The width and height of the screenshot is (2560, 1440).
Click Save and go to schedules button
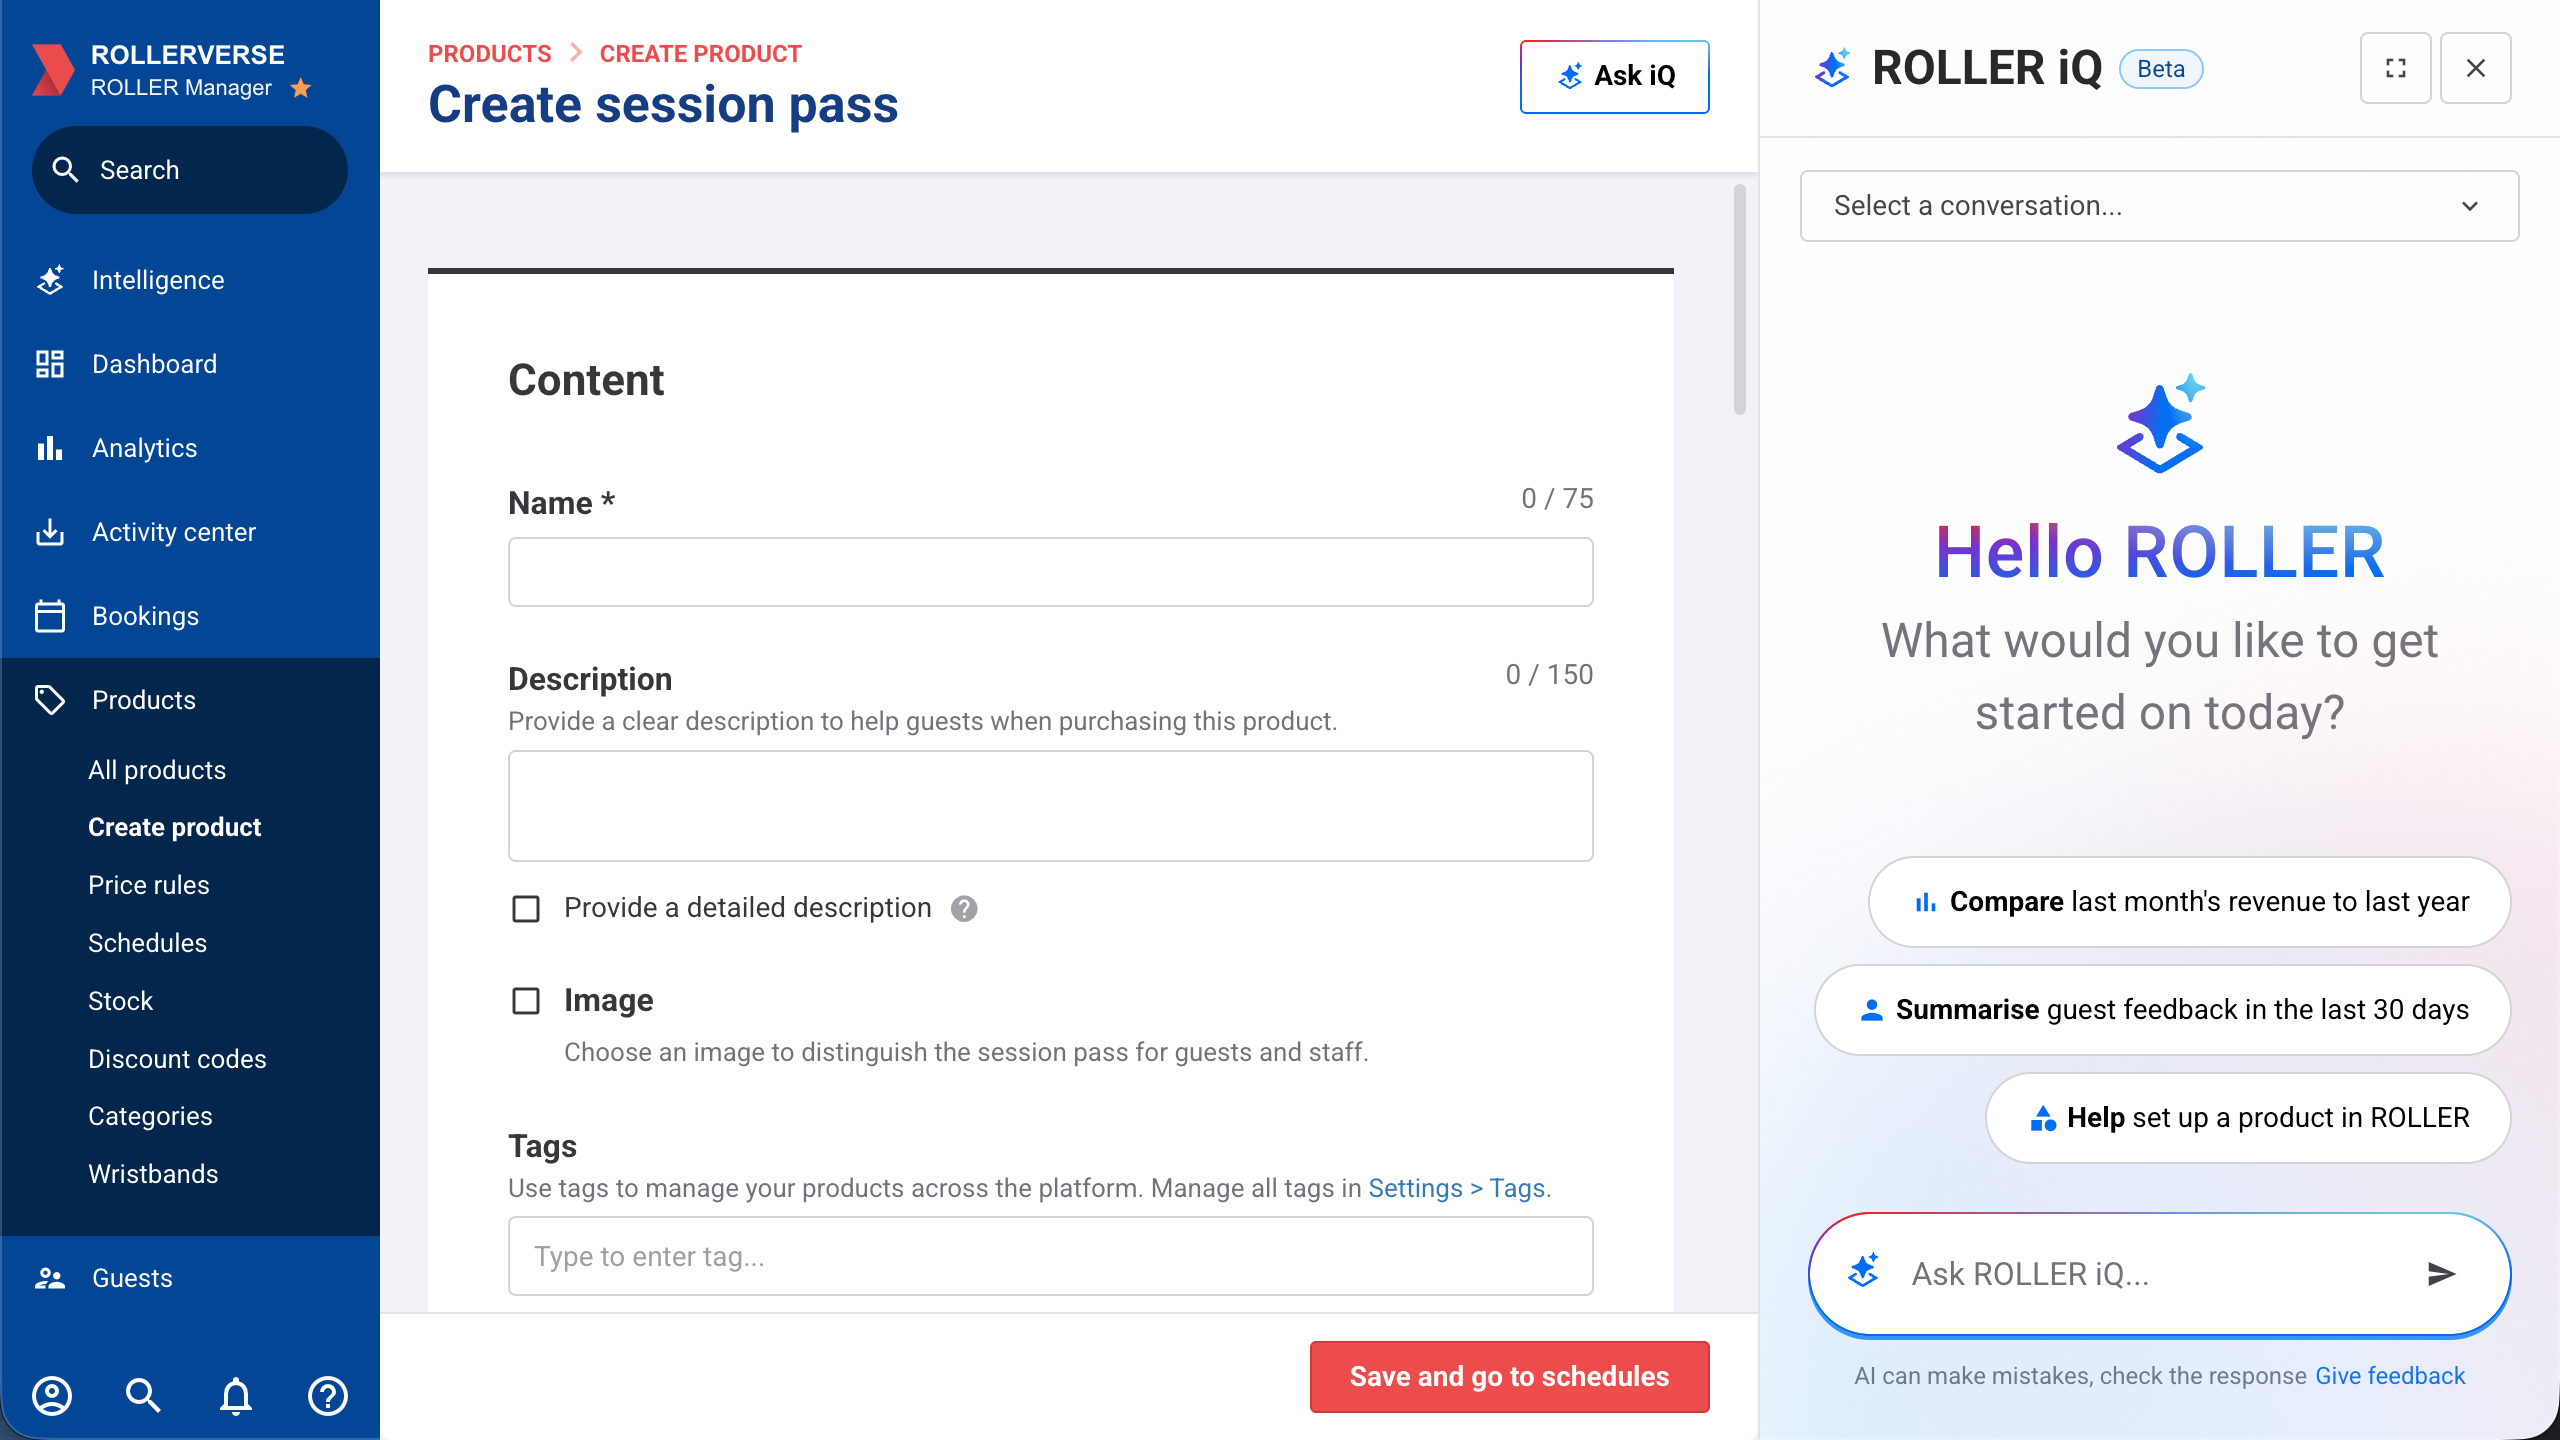tap(1509, 1377)
